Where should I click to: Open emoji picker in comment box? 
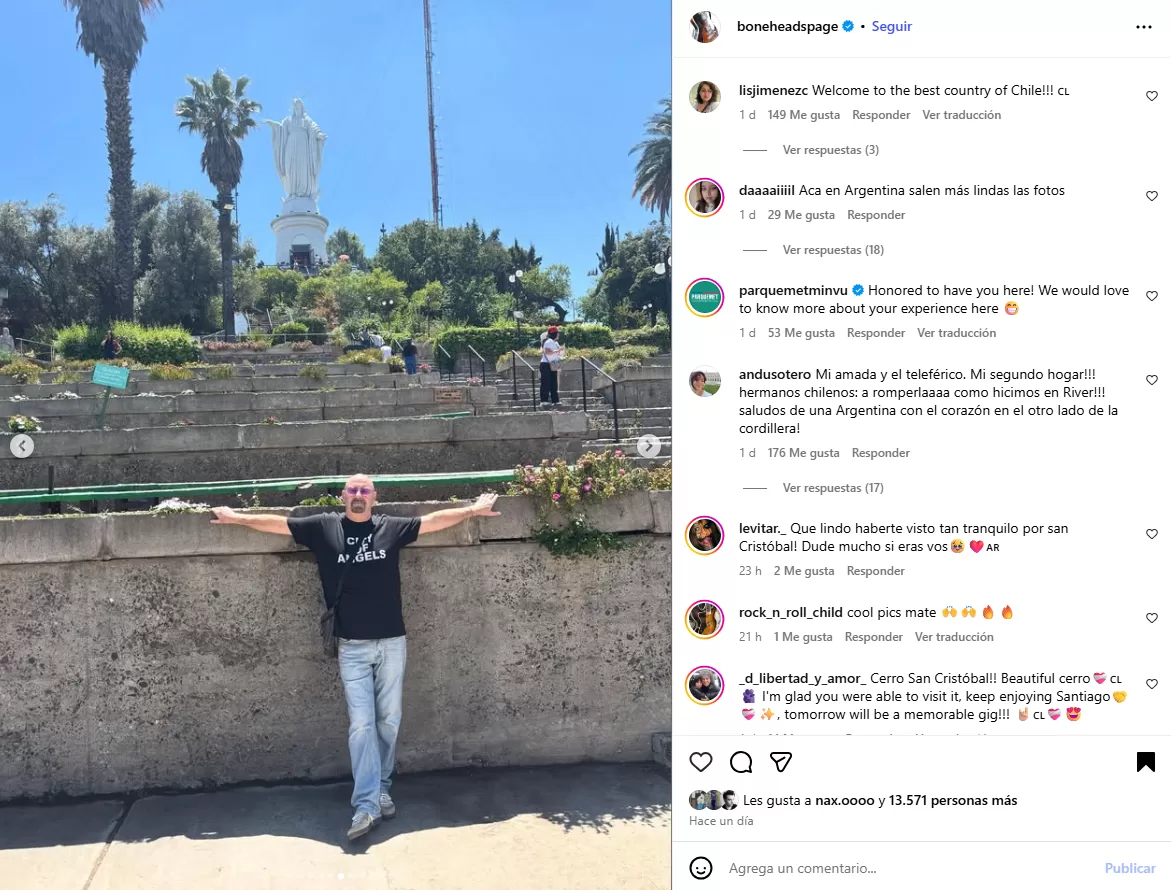point(701,868)
